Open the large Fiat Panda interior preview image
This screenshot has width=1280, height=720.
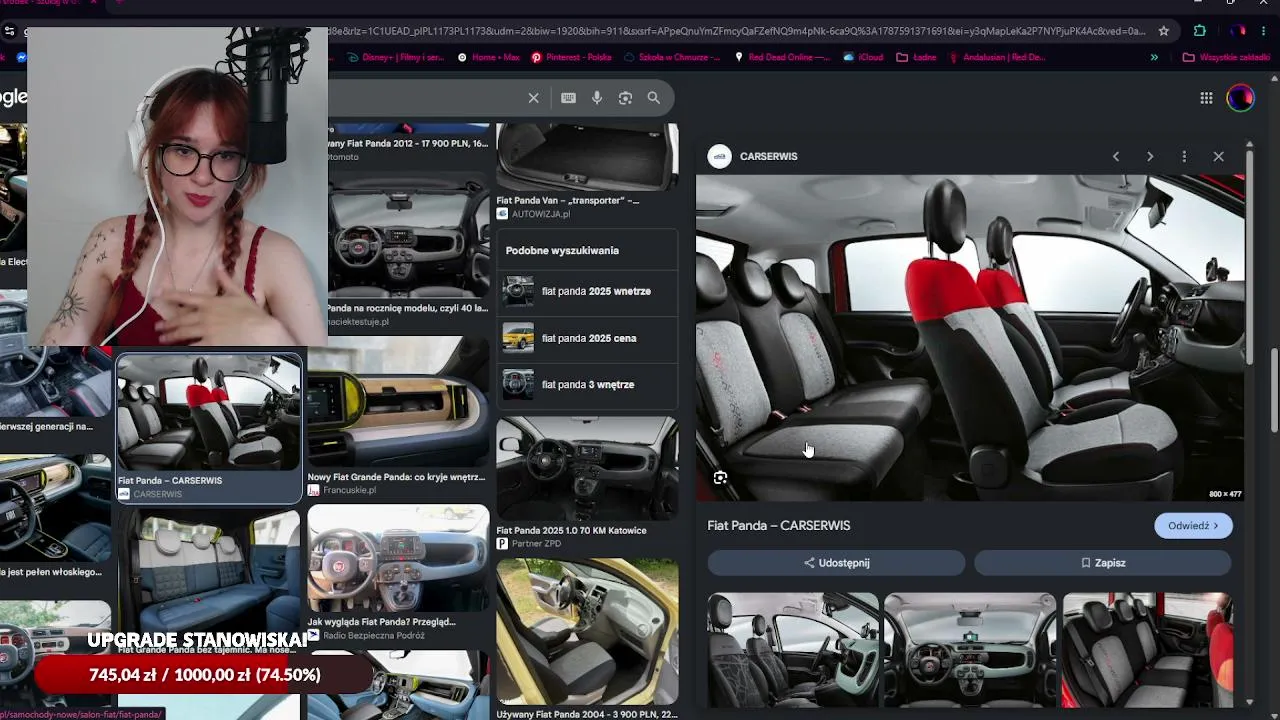(970, 338)
